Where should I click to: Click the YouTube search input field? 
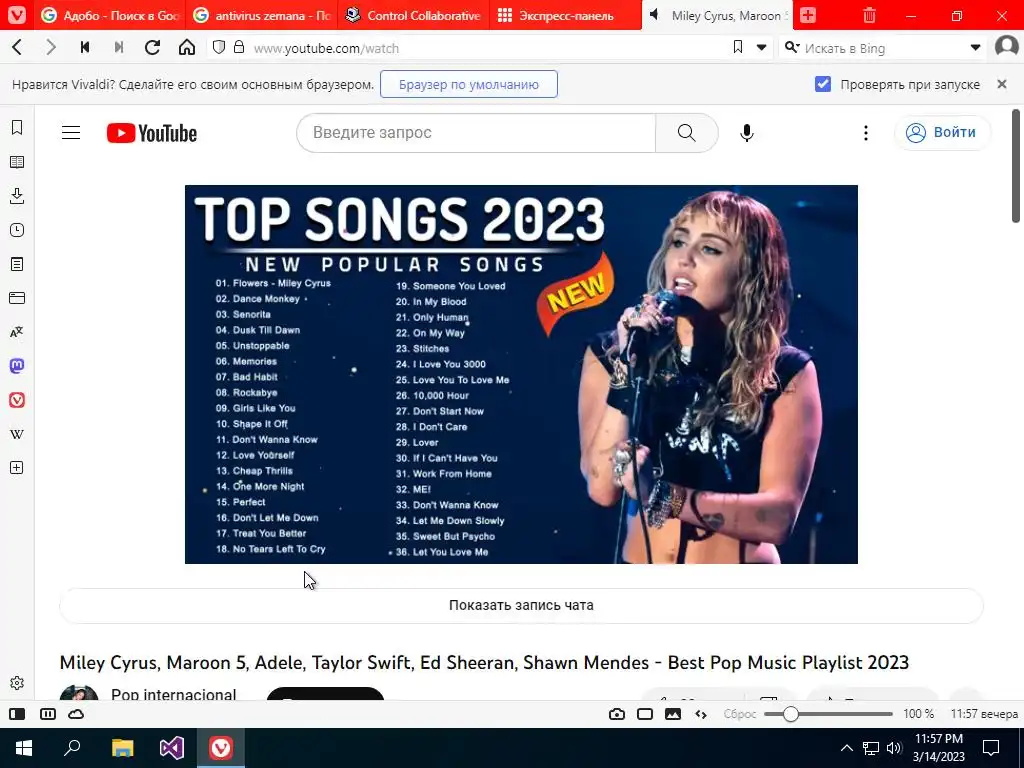pos(476,133)
